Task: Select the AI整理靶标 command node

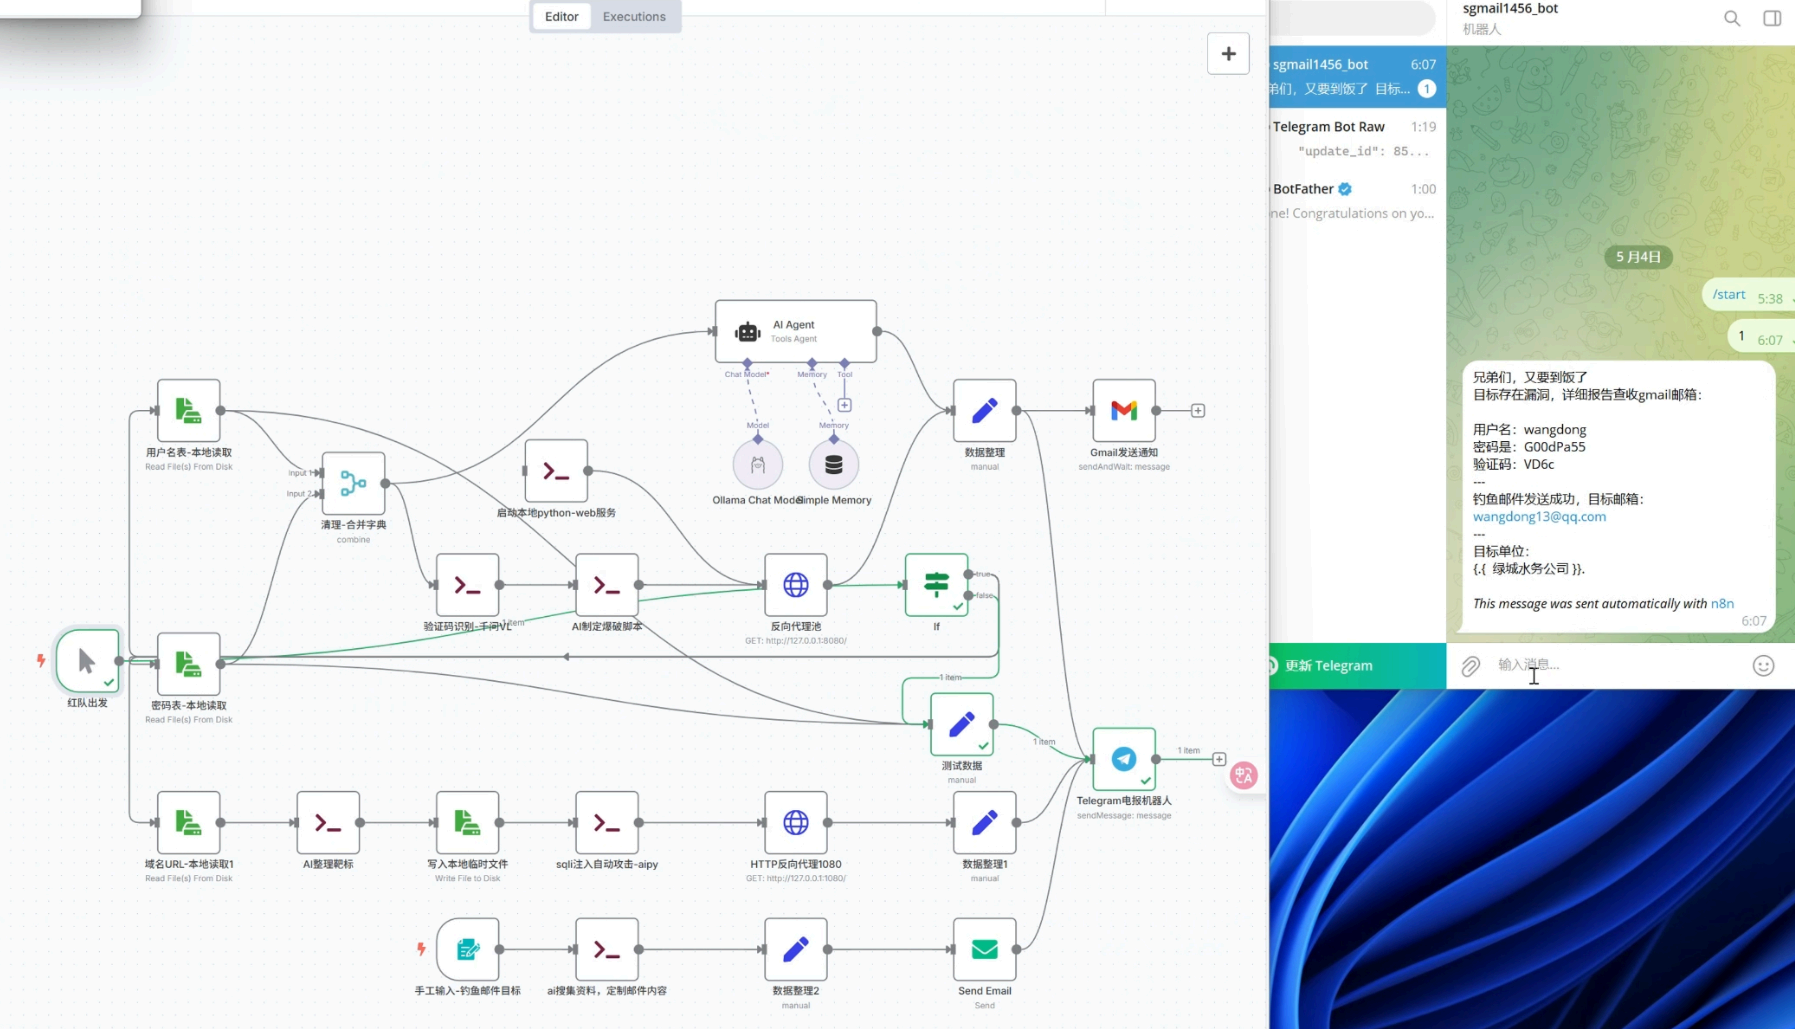Action: pos(328,822)
